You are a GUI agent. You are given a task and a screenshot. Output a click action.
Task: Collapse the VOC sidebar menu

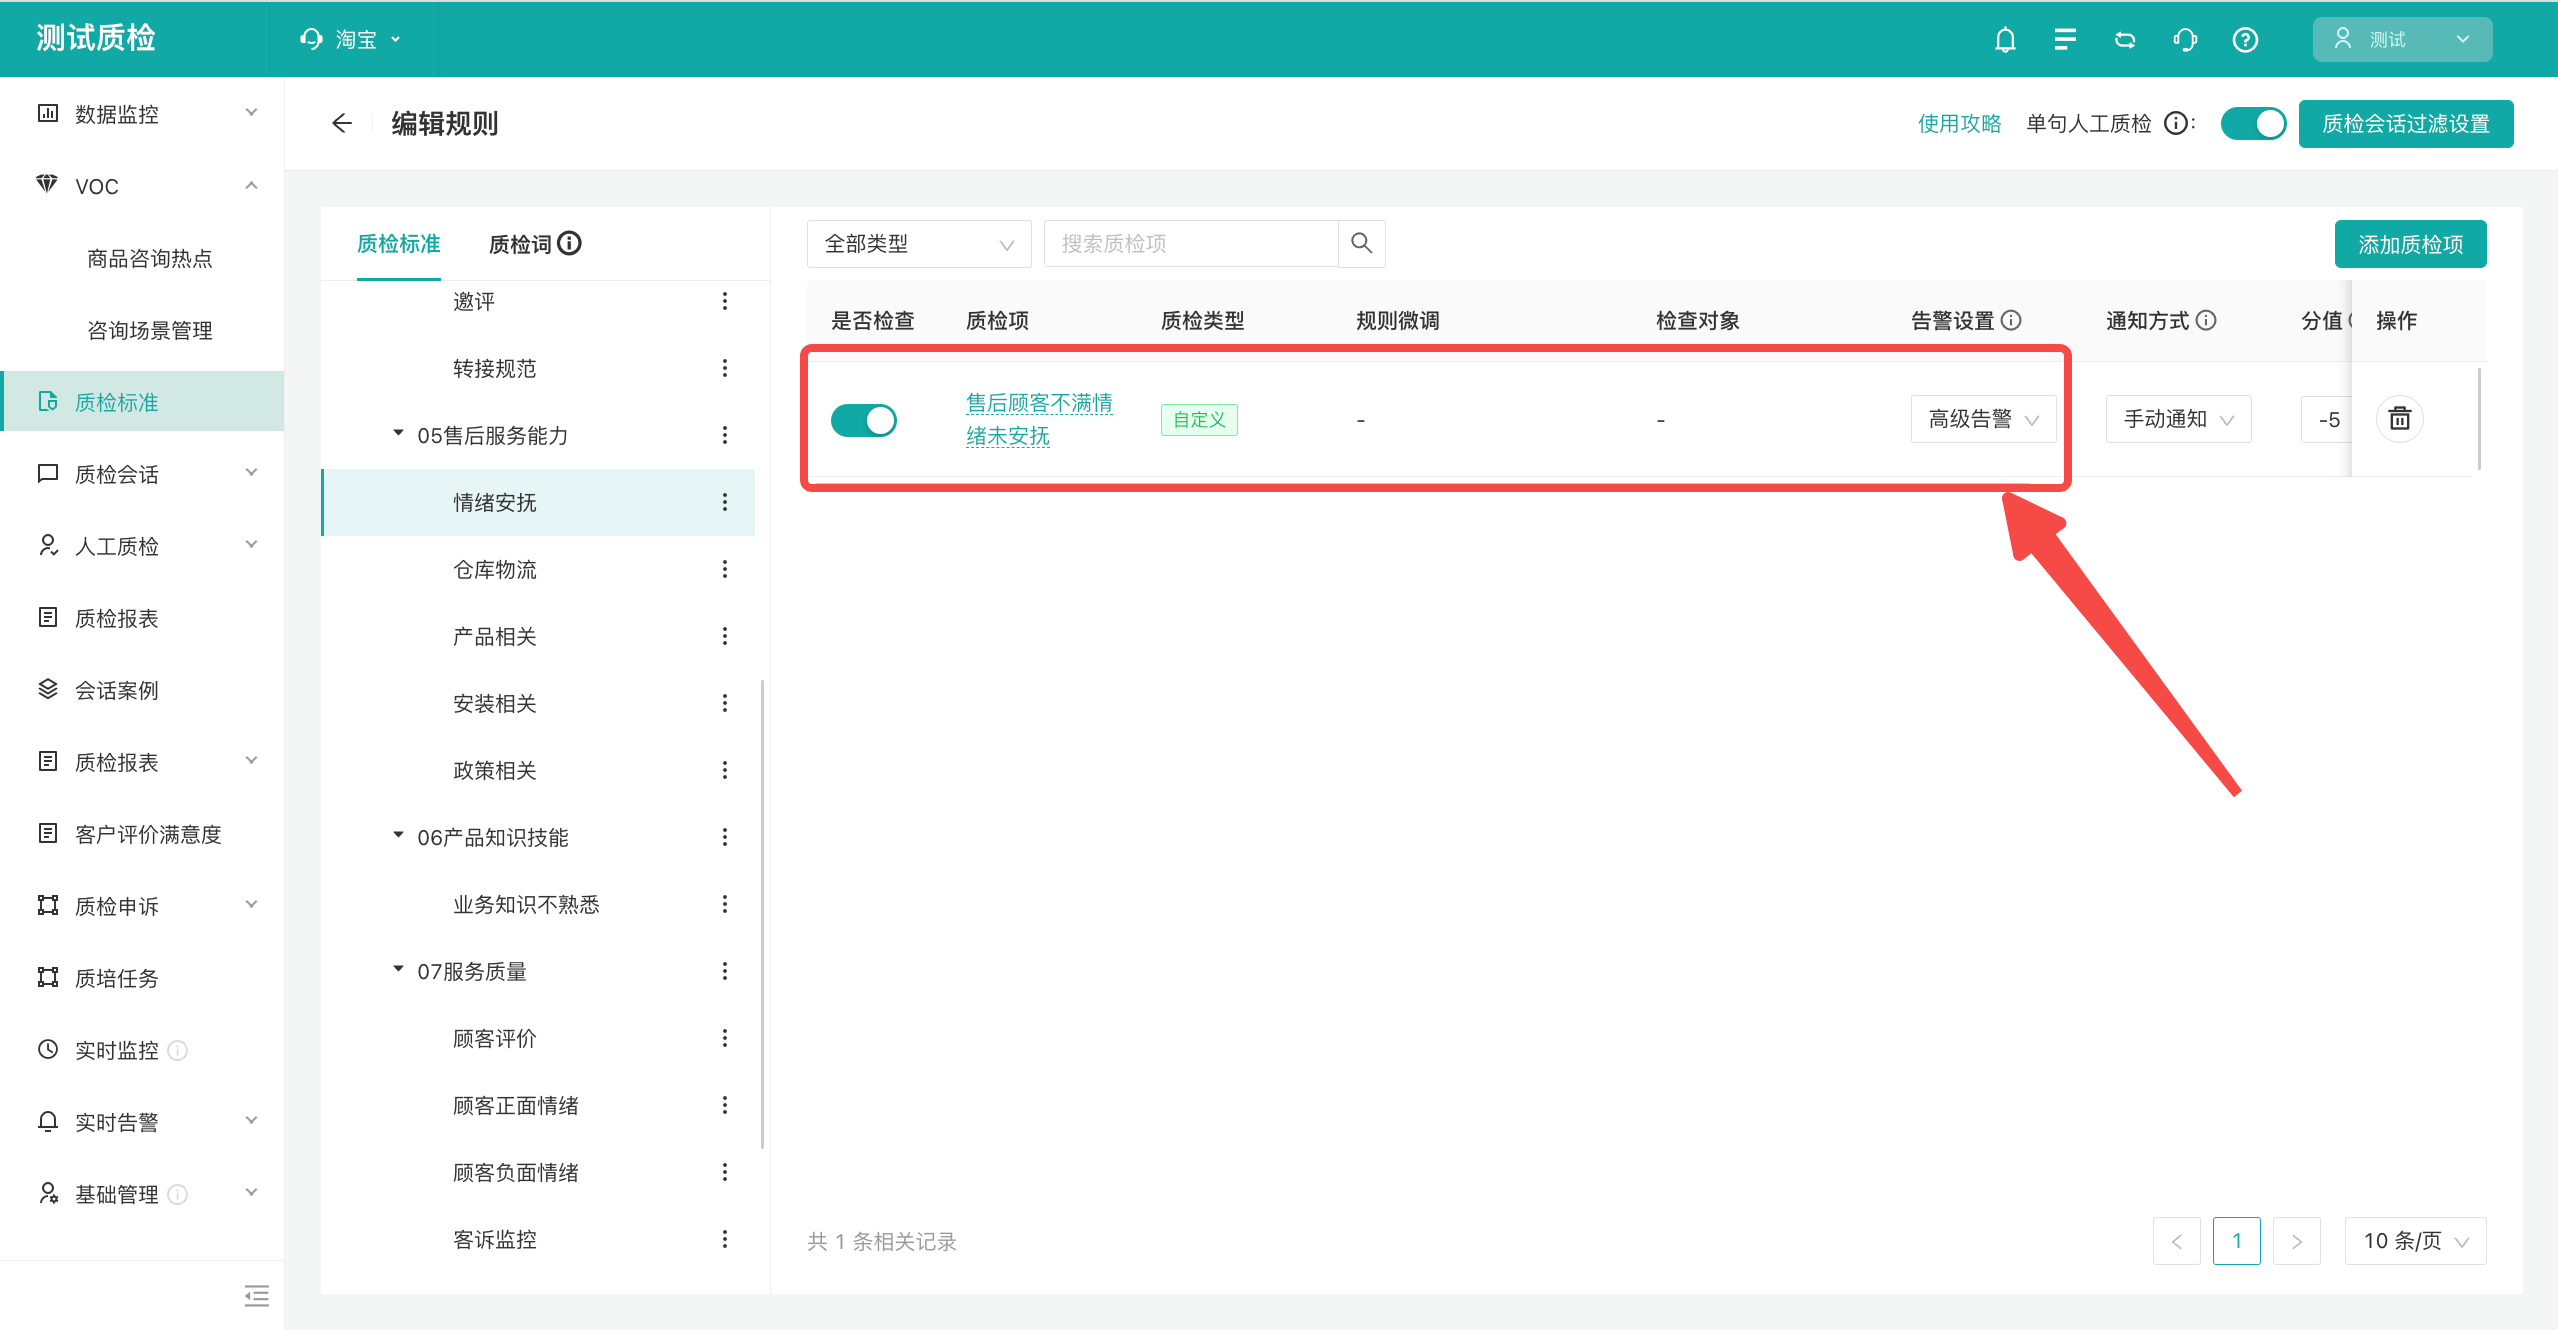142,186
